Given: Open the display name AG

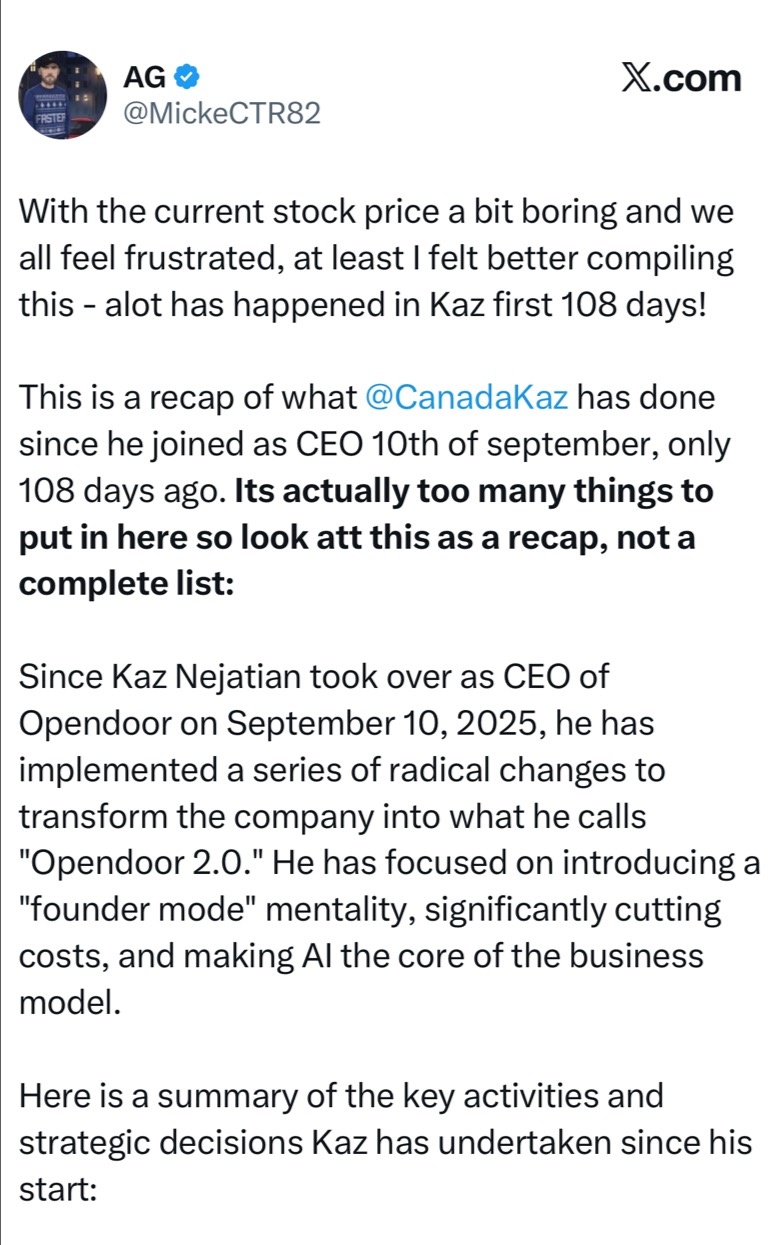Looking at the screenshot, I should [x=144, y=78].
